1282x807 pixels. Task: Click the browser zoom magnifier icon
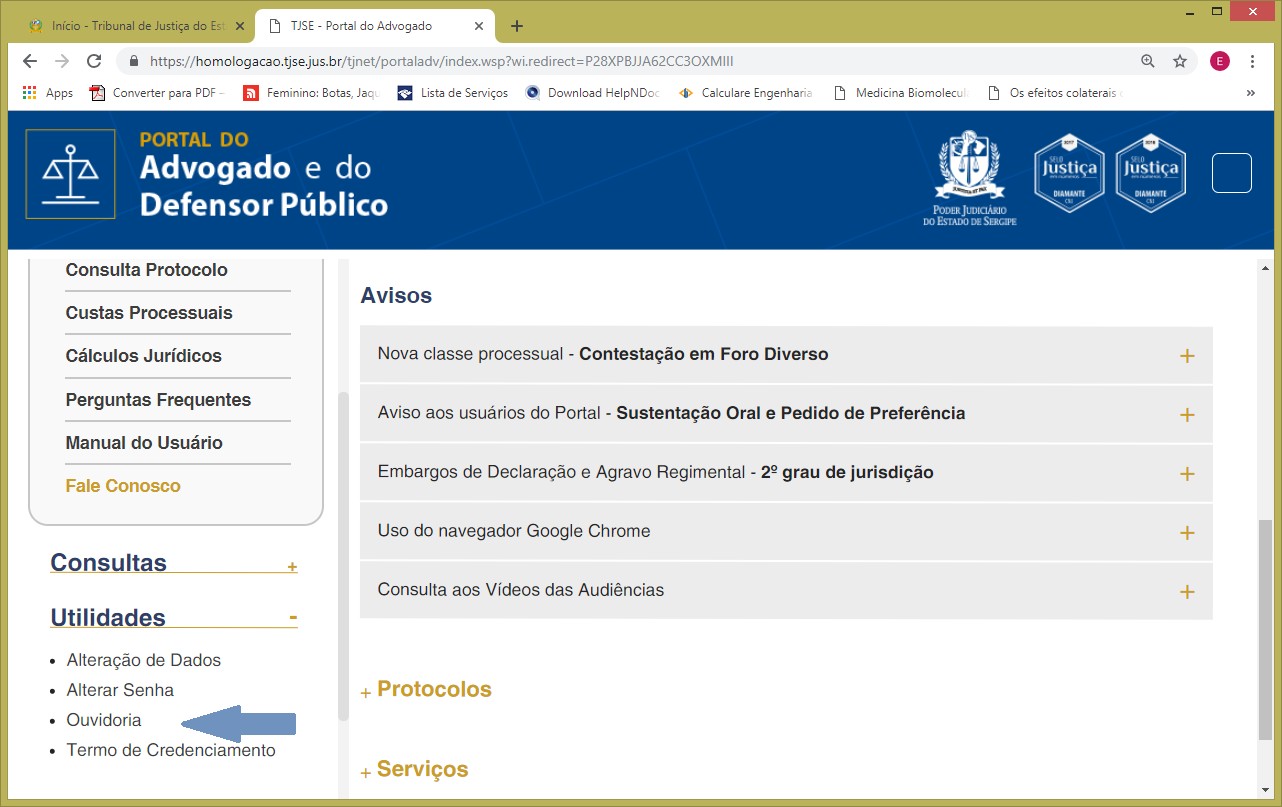1148,61
